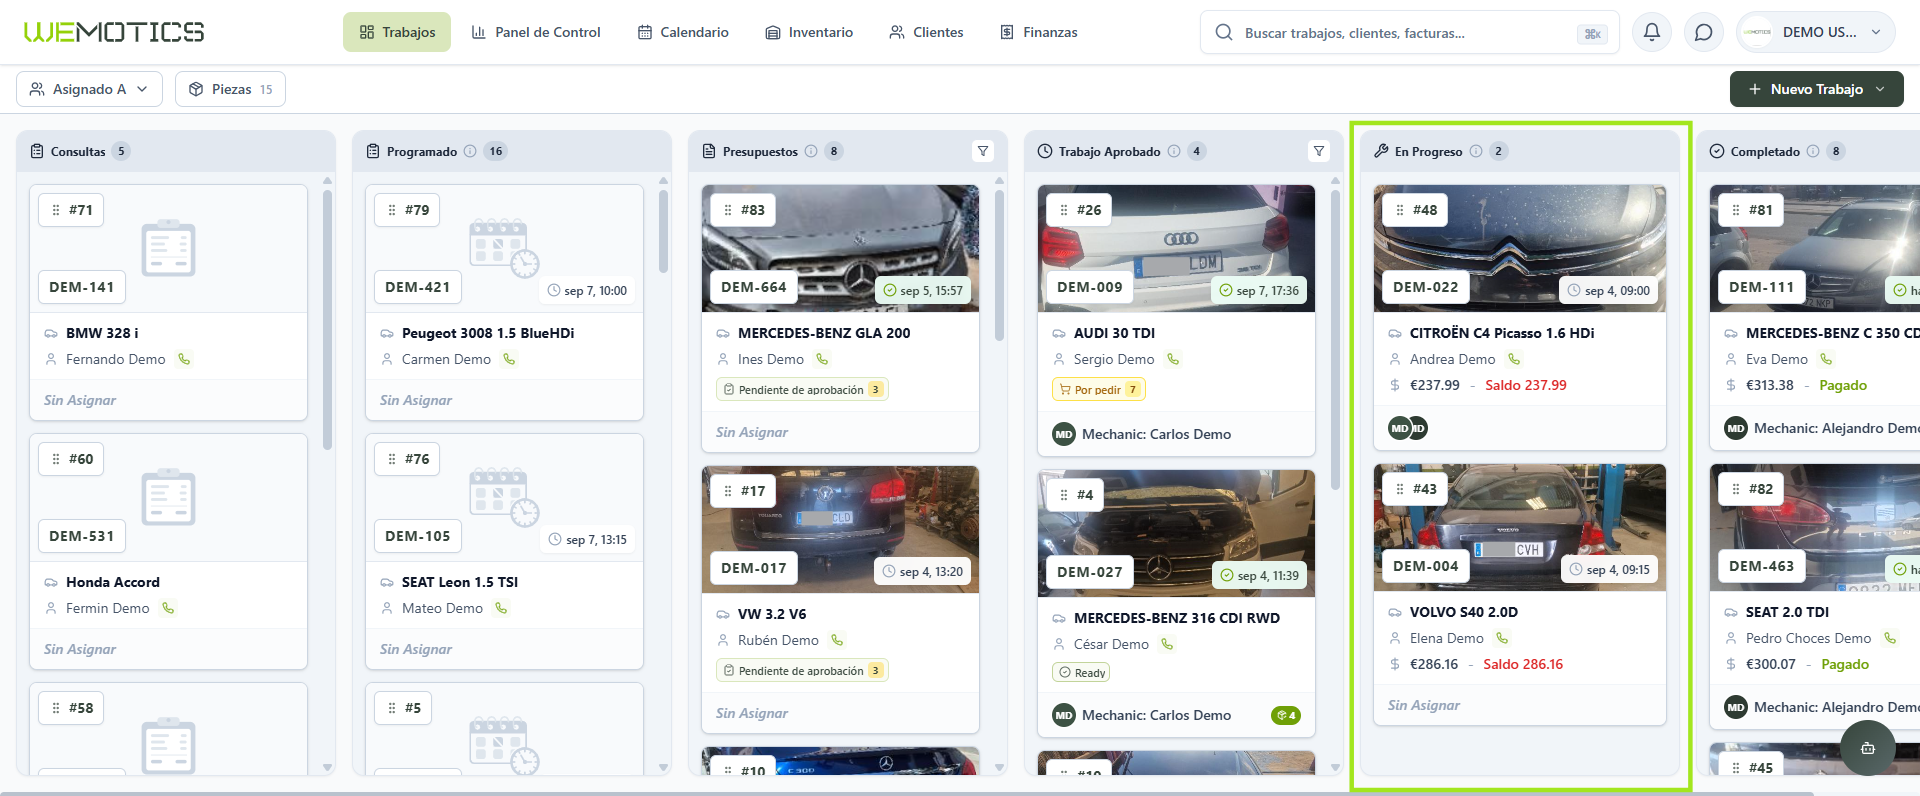1920x796 pixels.
Task: Open the Finanzas tab
Action: click(1039, 32)
